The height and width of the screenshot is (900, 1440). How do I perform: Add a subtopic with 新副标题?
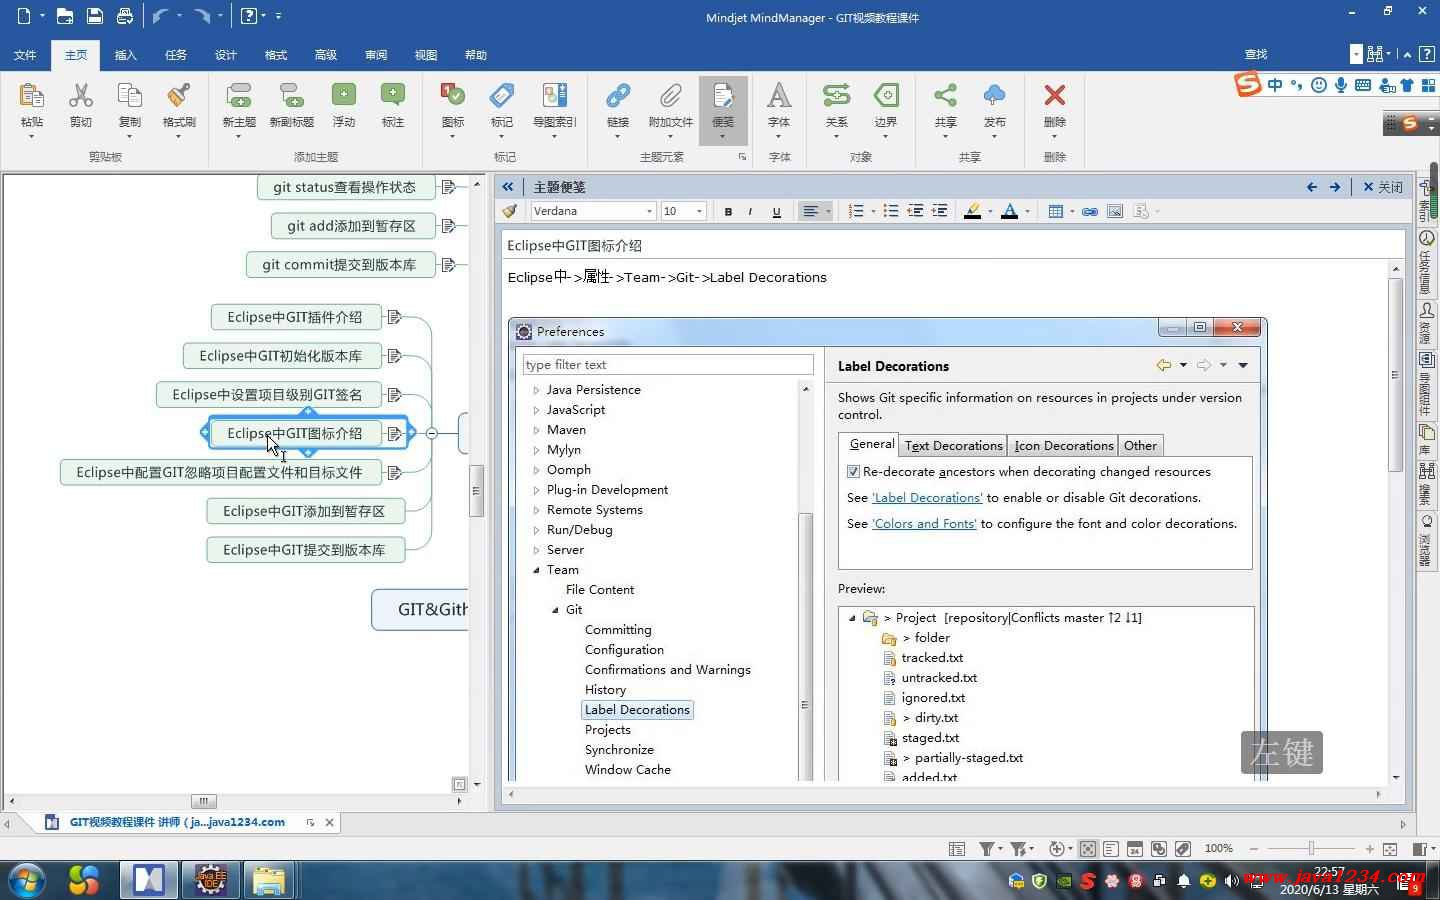coord(291,96)
